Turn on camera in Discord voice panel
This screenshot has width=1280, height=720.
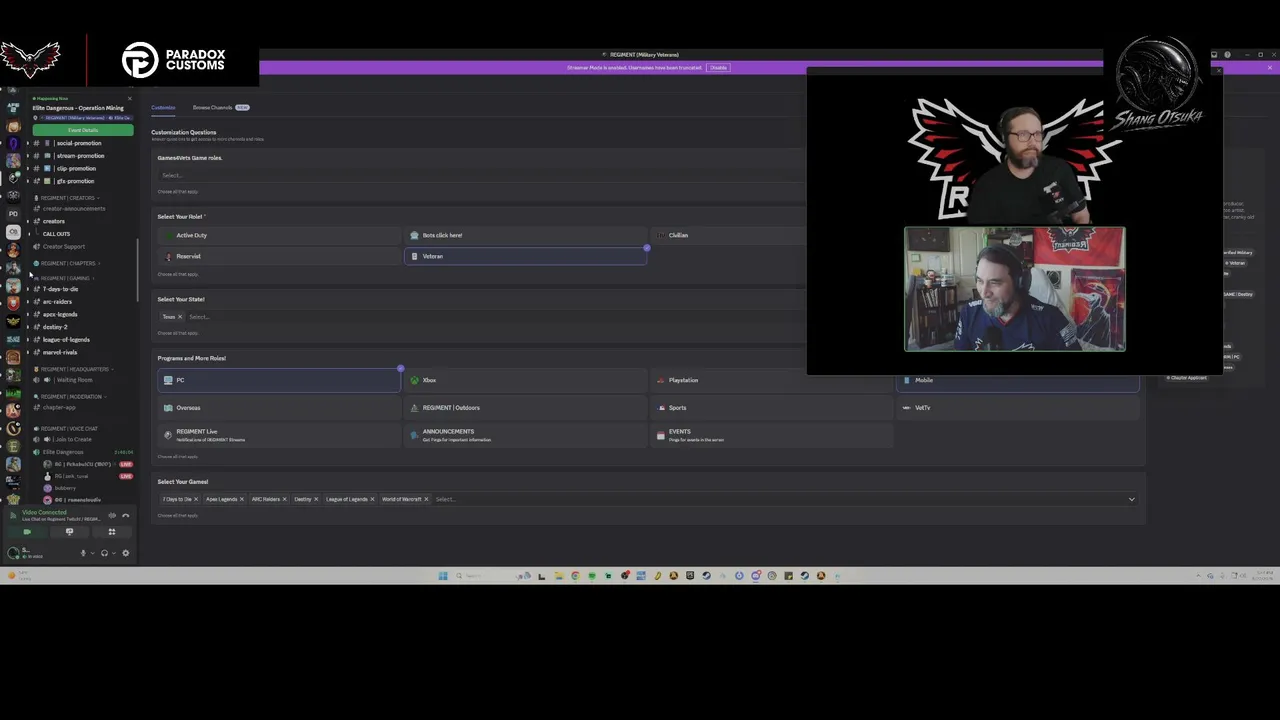tap(27, 532)
